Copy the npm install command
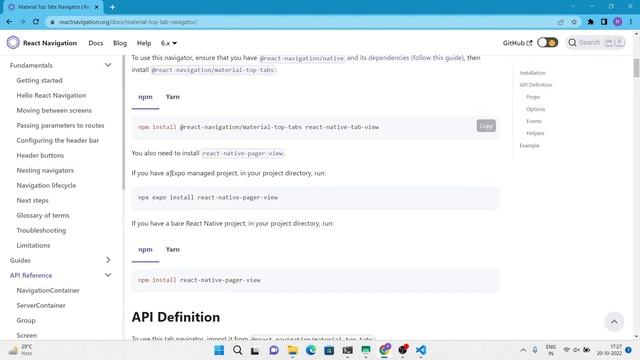 [486, 126]
